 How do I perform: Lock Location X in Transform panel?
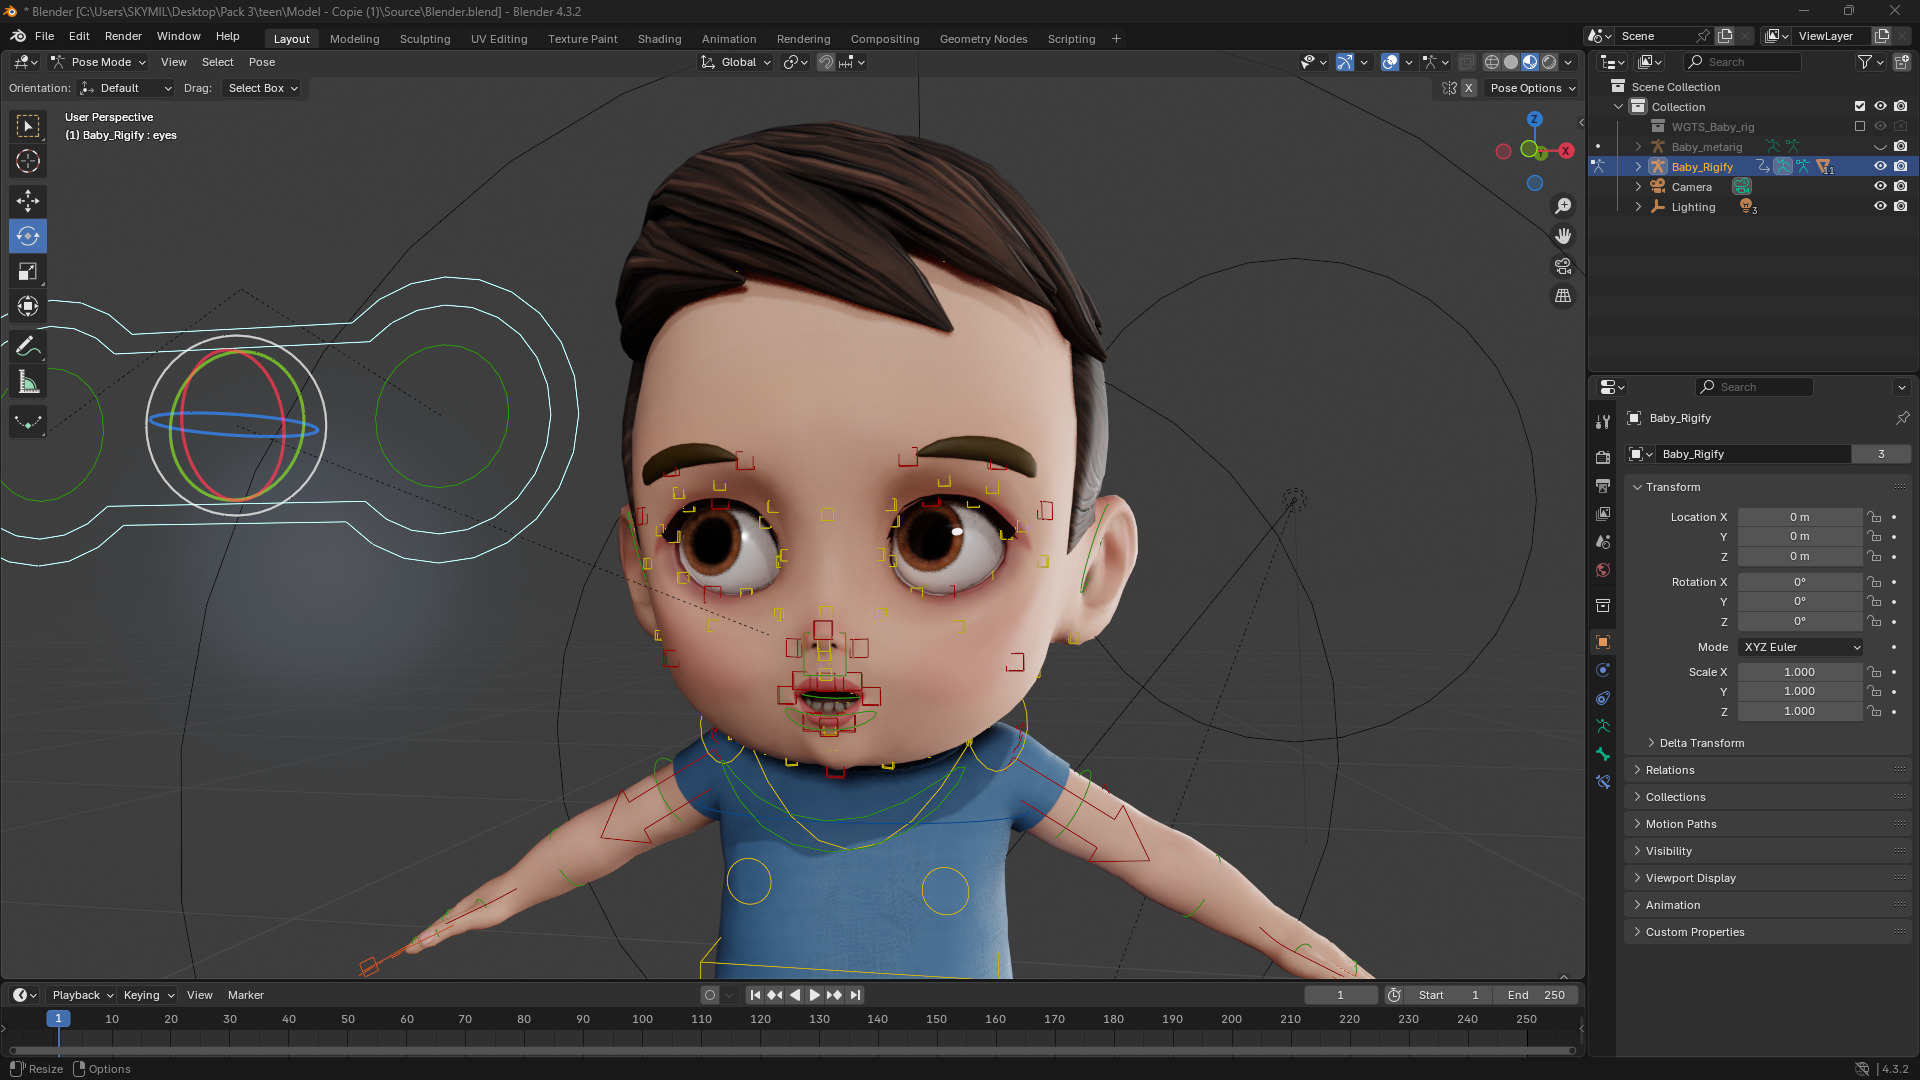(1875, 517)
